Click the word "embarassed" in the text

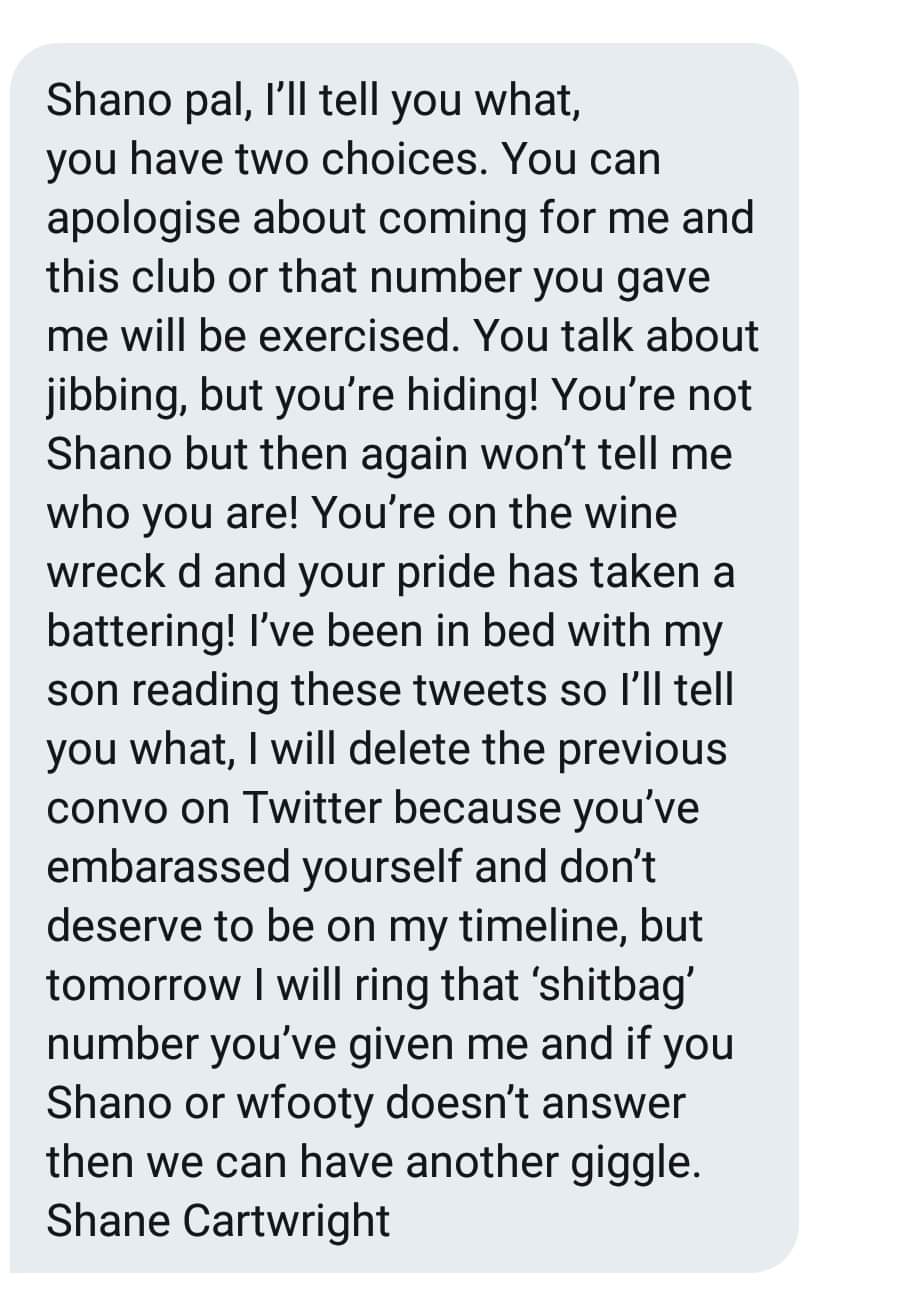click(166, 867)
